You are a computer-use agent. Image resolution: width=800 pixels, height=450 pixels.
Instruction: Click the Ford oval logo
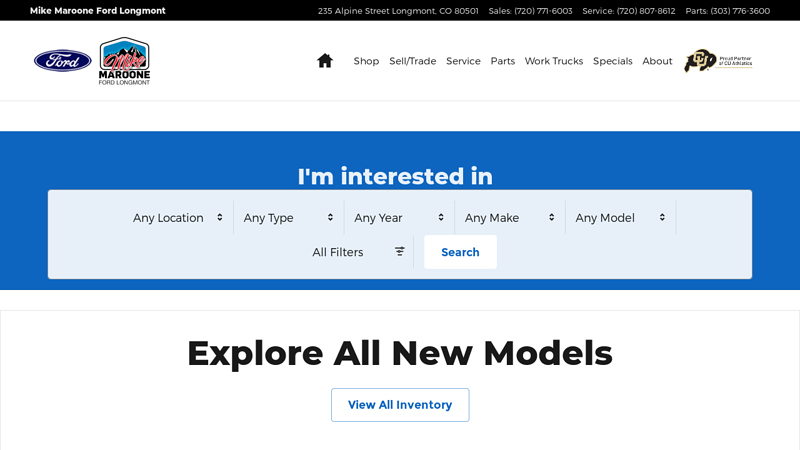point(62,61)
